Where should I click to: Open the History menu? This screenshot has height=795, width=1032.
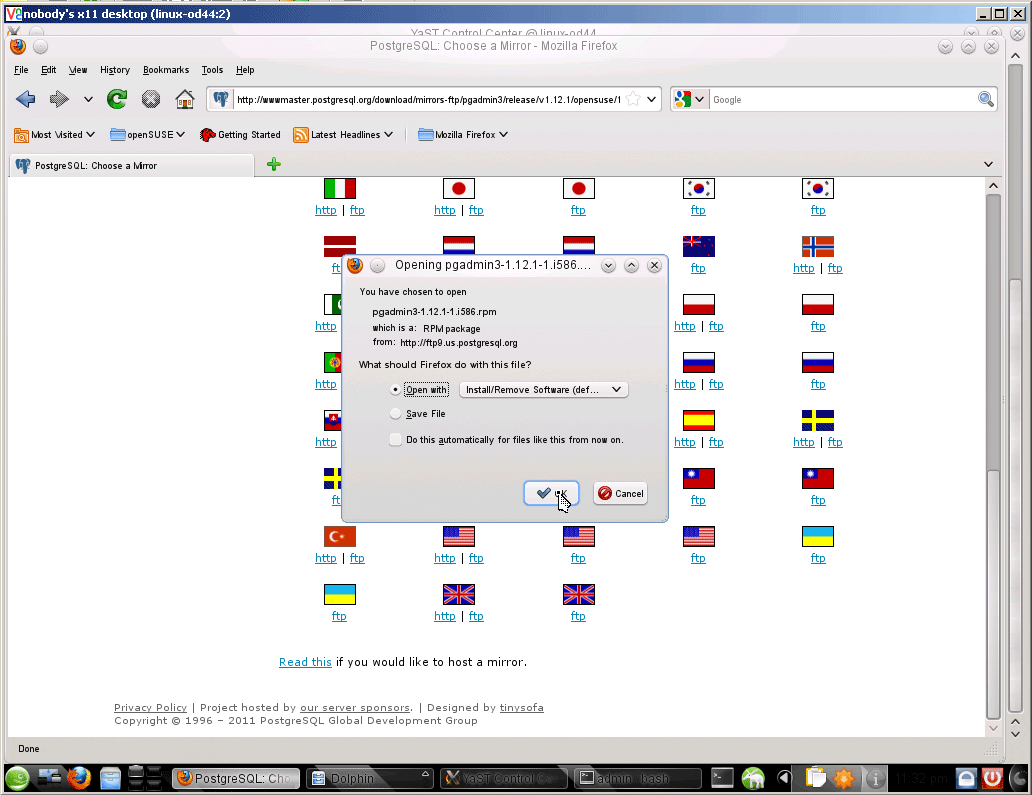(115, 70)
